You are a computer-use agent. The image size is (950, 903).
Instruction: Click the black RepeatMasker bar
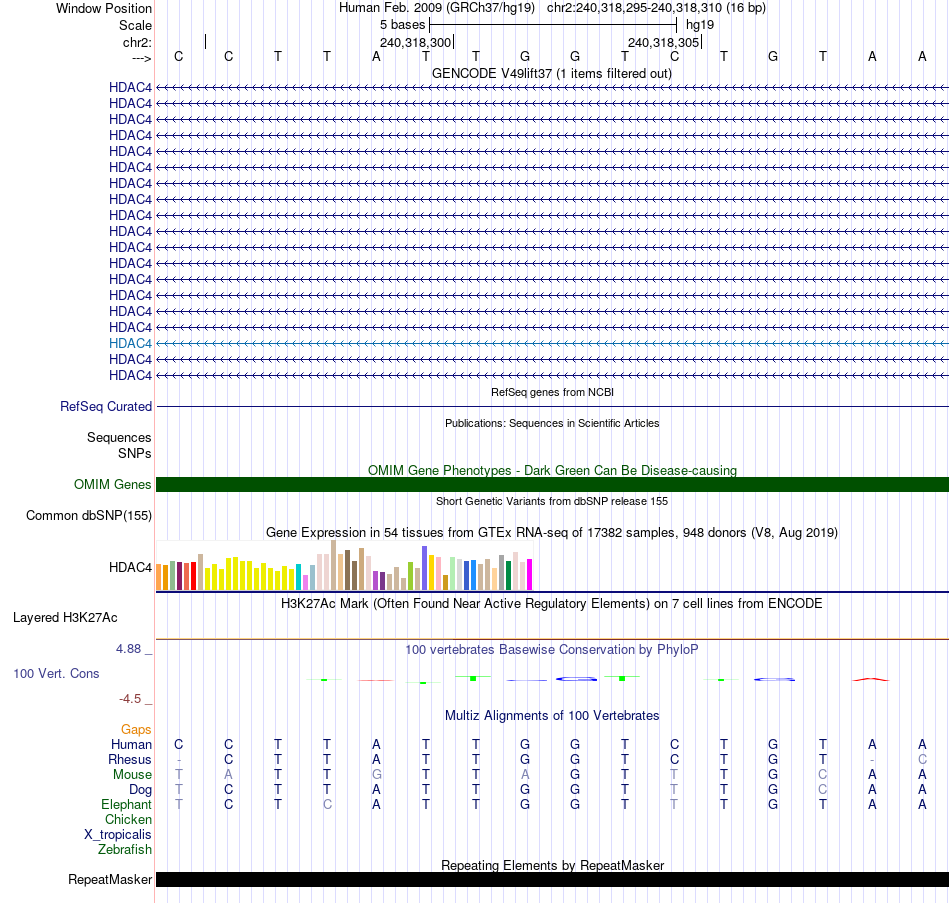tap(552, 879)
